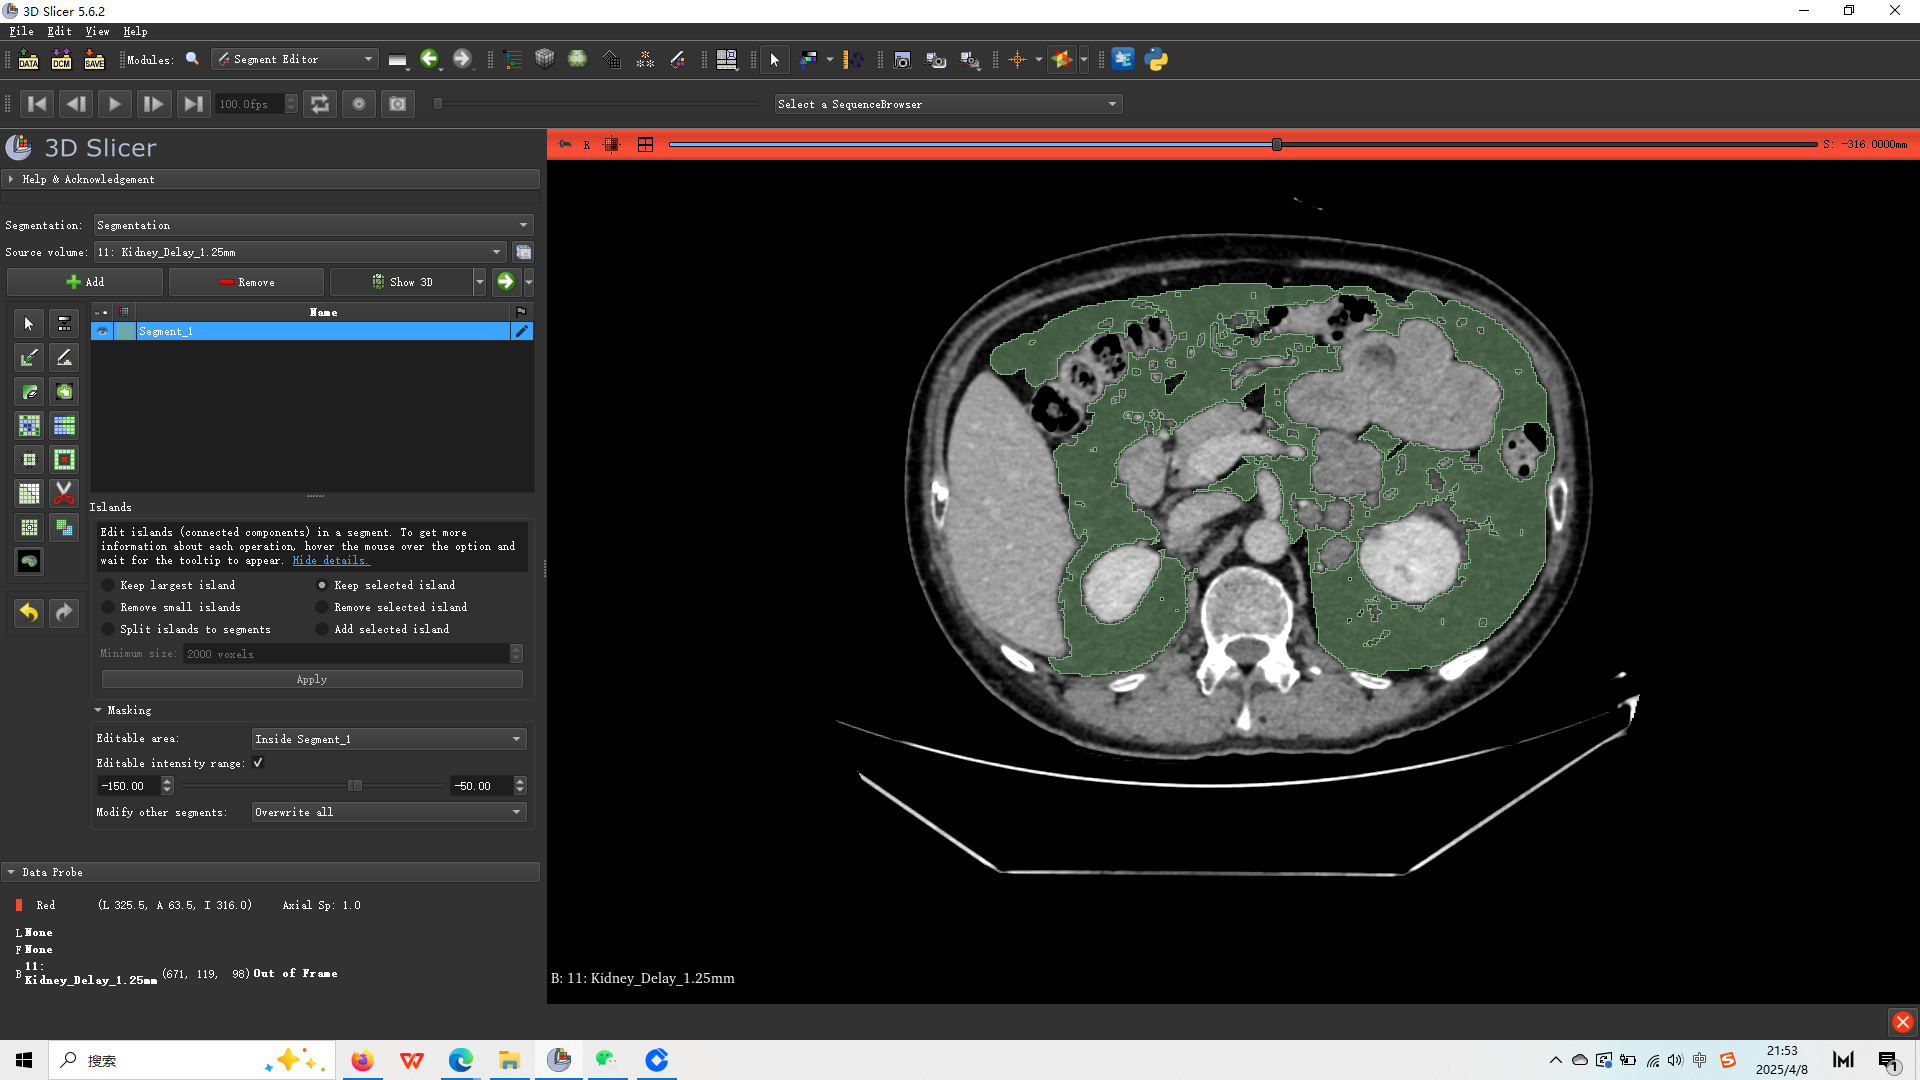This screenshot has height=1080, width=1920.
Task: Click the Undo arrow button
Action: 29,612
